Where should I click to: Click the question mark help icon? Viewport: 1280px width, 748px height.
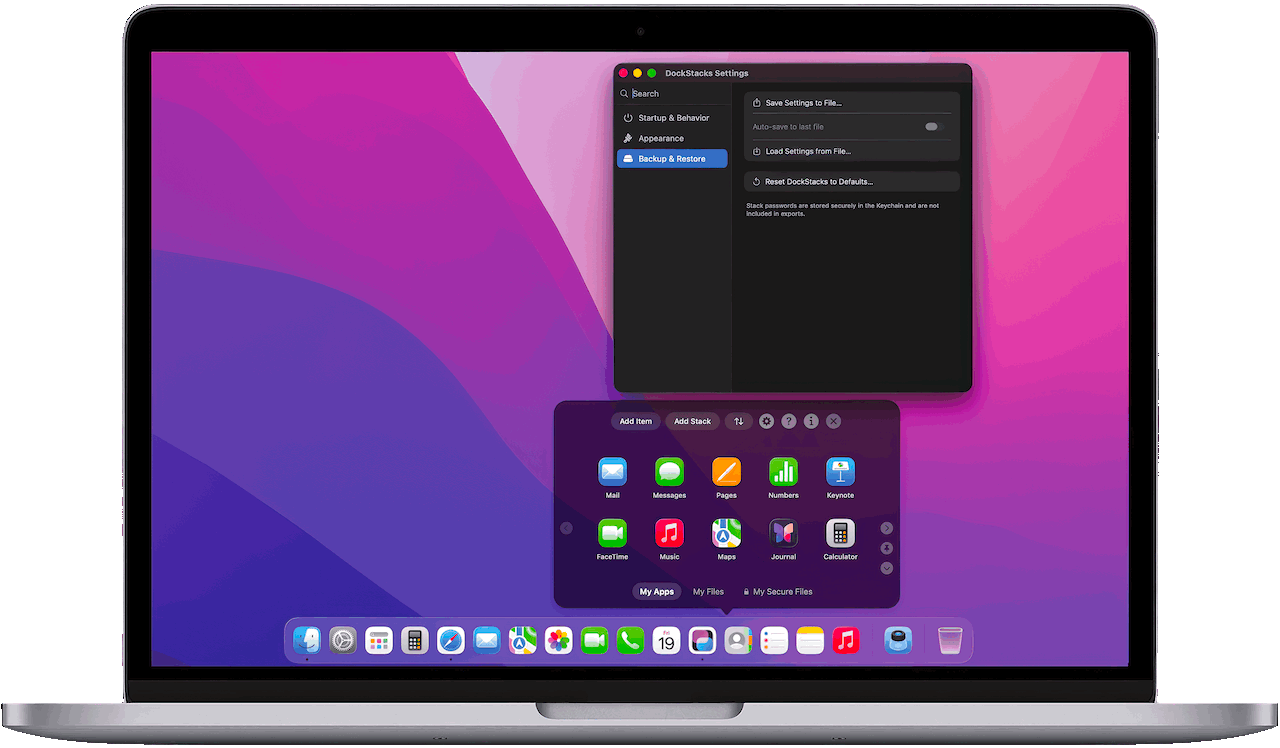(789, 421)
